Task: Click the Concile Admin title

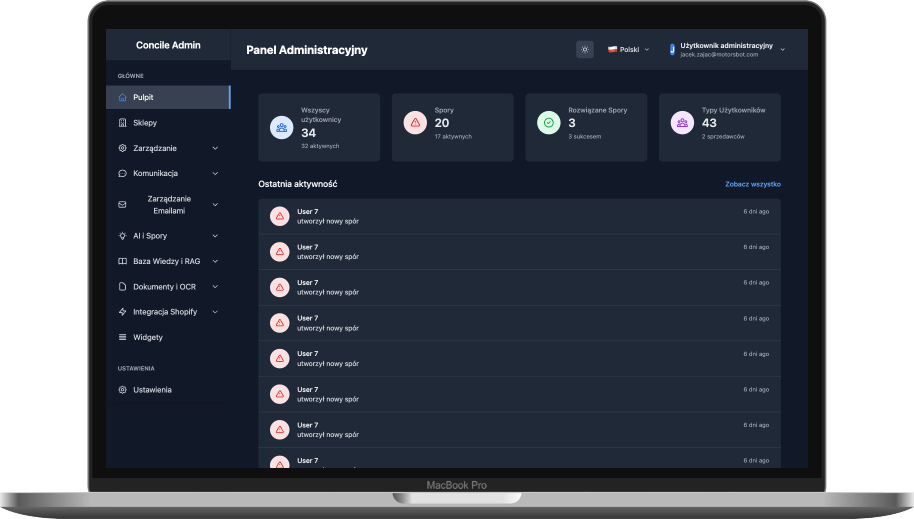Action: pyautogui.click(x=168, y=45)
